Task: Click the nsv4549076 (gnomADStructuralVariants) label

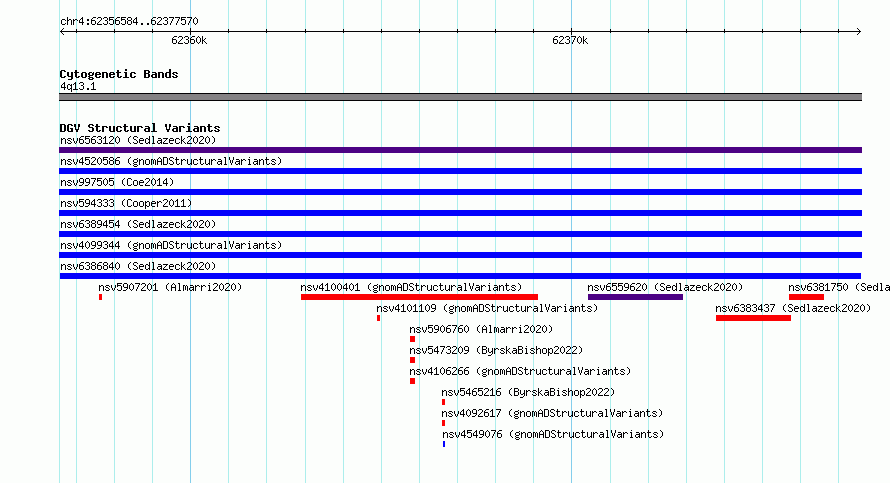Action: point(553,434)
